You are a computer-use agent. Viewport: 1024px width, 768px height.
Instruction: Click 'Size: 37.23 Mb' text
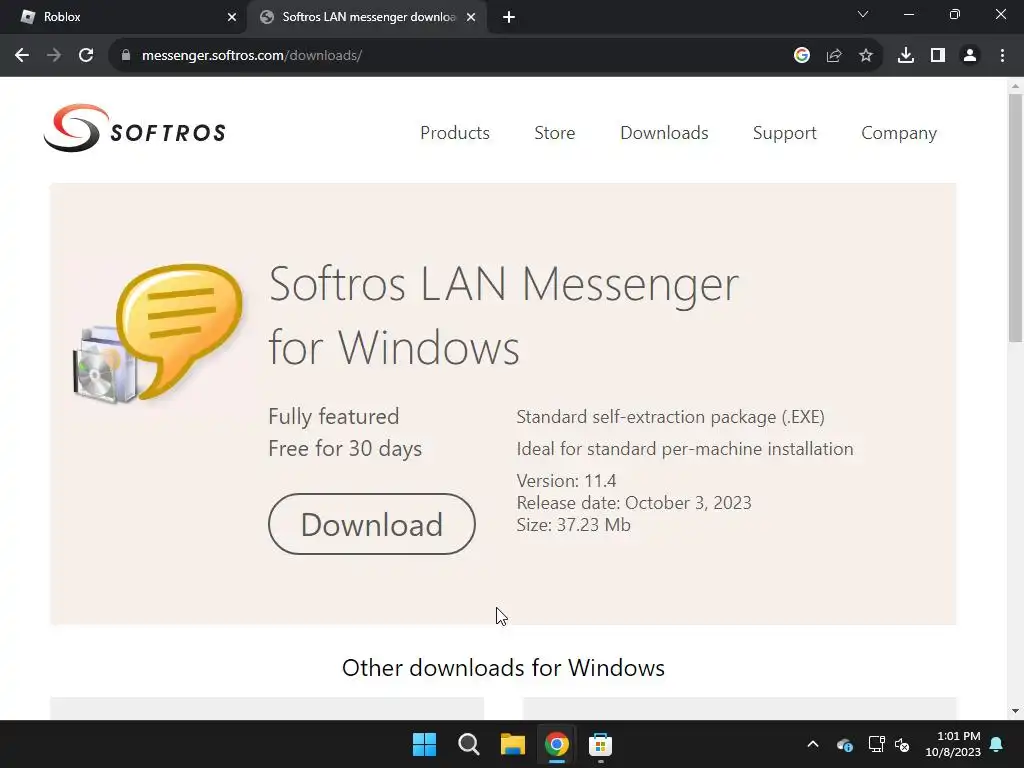click(573, 525)
